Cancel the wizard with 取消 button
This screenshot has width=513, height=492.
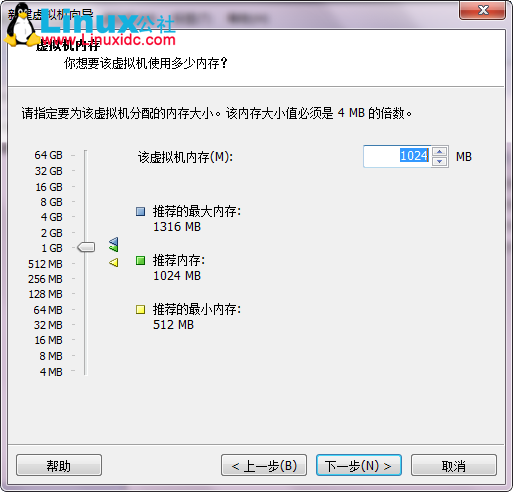pos(454,465)
